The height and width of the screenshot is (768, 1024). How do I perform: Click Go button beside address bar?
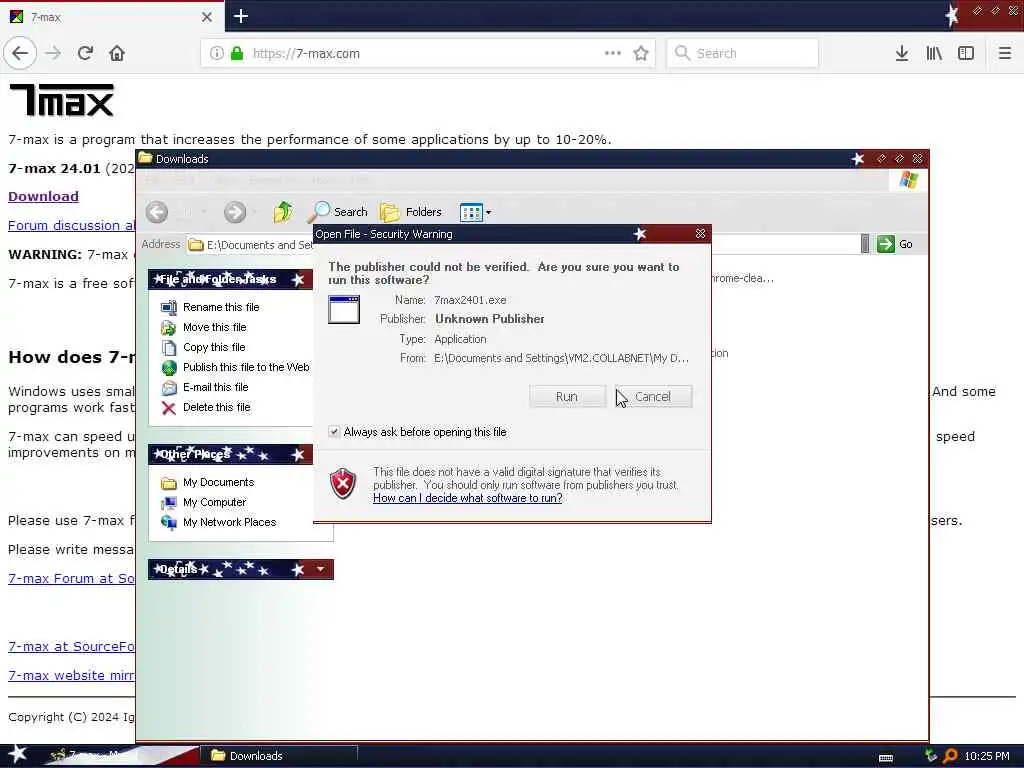click(x=895, y=244)
